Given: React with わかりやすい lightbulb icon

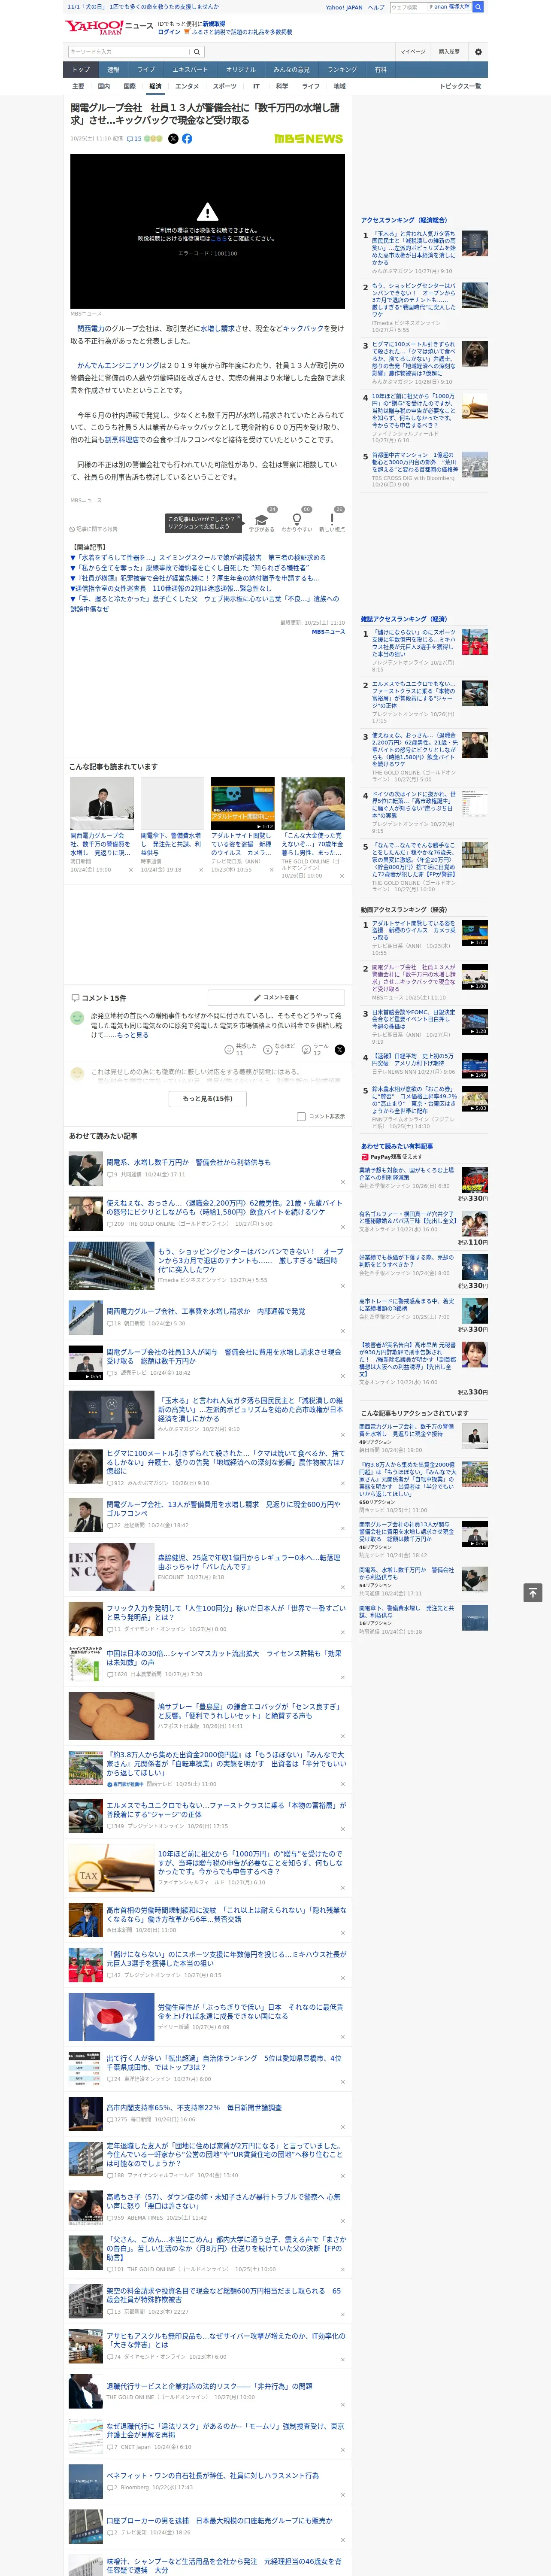Looking at the screenshot, I should 297,519.
